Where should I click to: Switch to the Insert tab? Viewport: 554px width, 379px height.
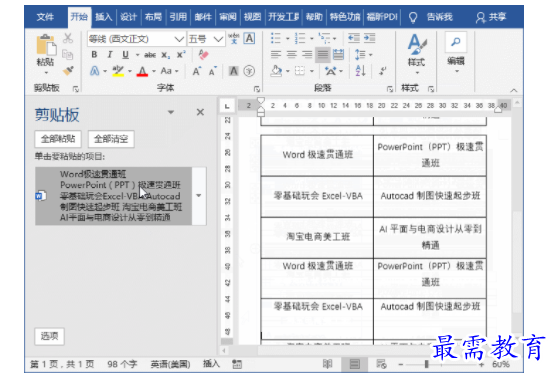[104, 17]
